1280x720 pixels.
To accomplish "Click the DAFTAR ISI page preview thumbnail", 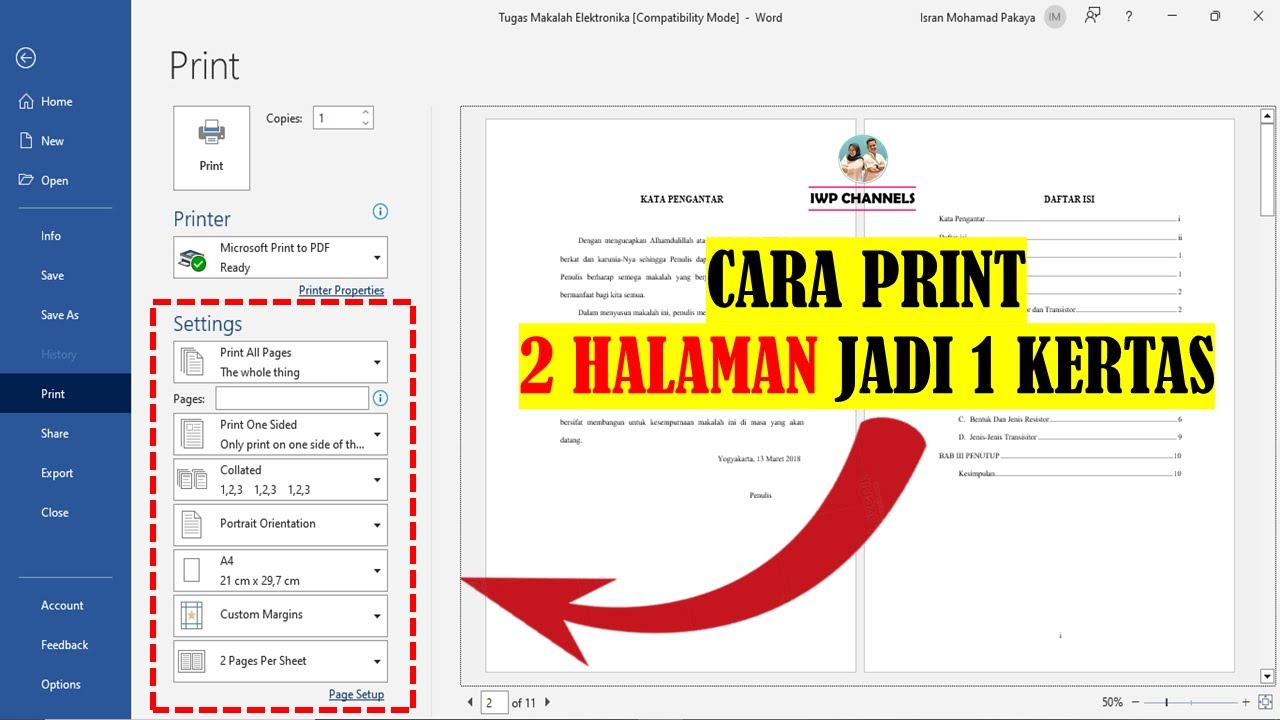I will tap(1049, 396).
